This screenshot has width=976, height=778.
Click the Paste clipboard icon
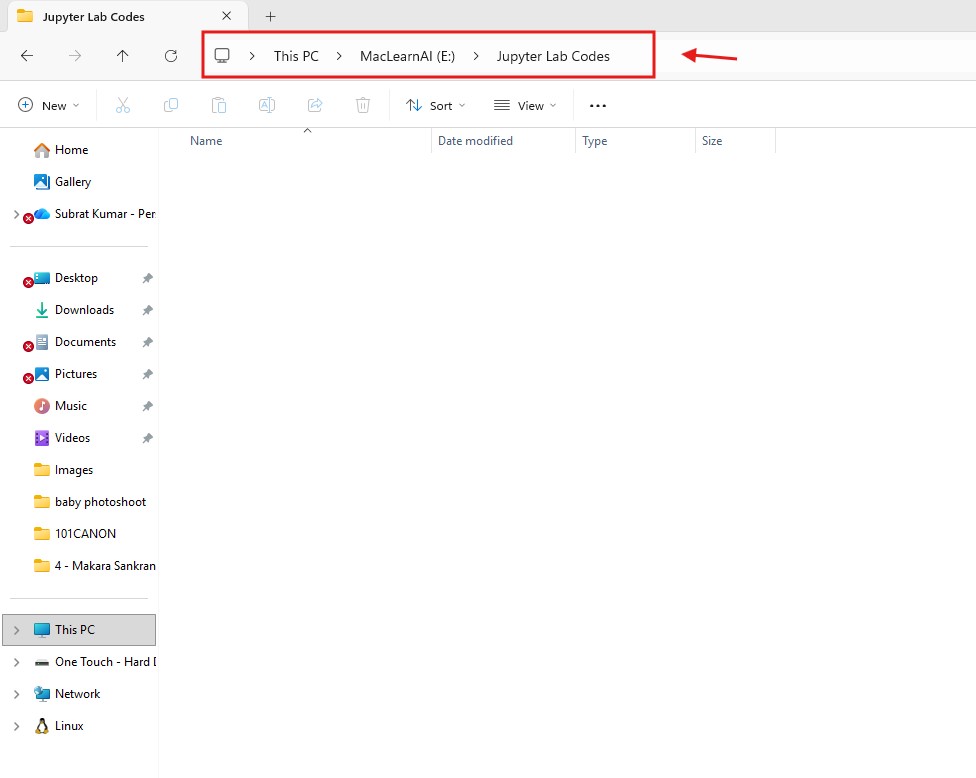(x=219, y=105)
